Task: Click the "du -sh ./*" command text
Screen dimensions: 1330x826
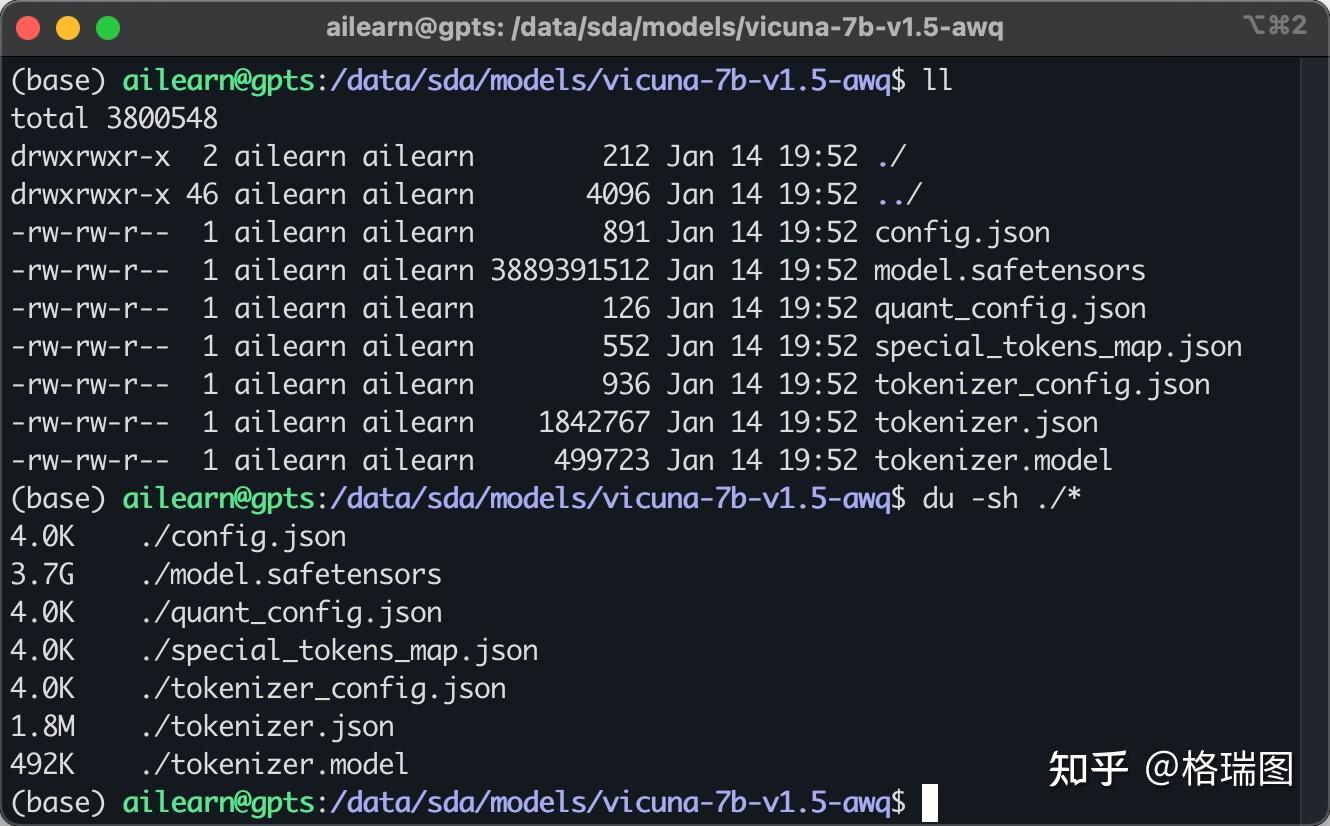Action: pyautogui.click(x=1001, y=498)
